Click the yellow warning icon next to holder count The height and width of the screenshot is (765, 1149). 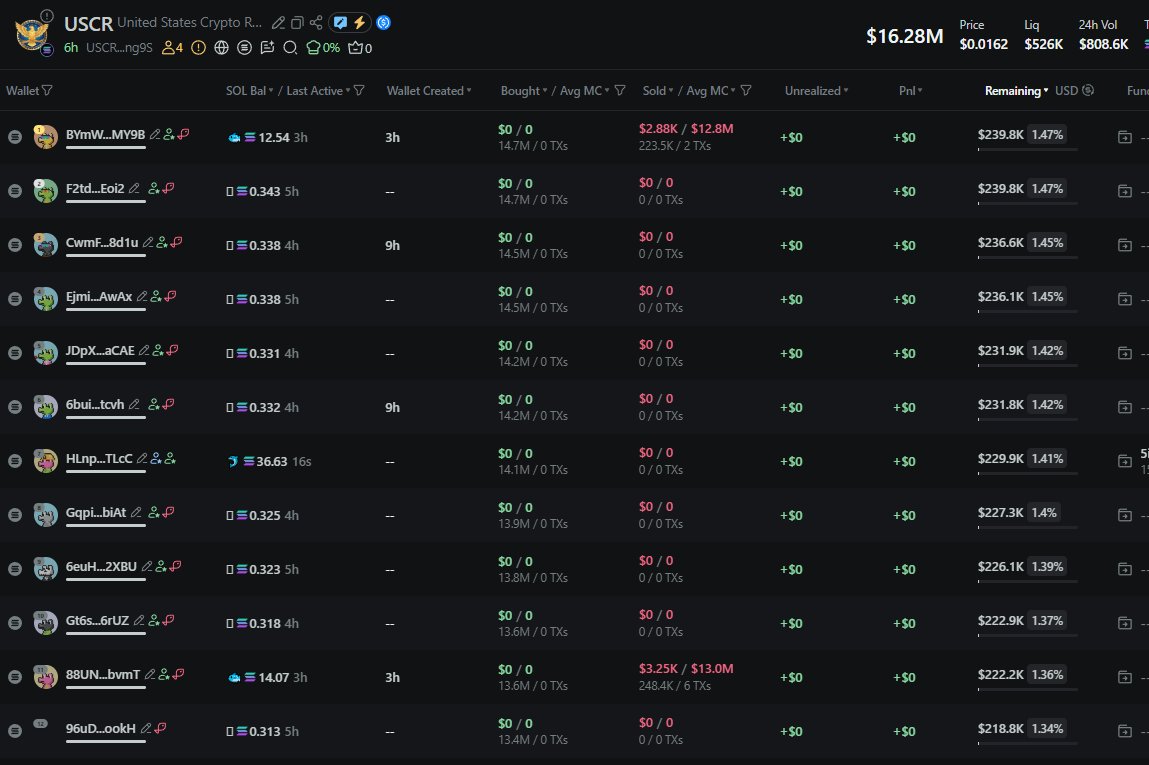198,47
